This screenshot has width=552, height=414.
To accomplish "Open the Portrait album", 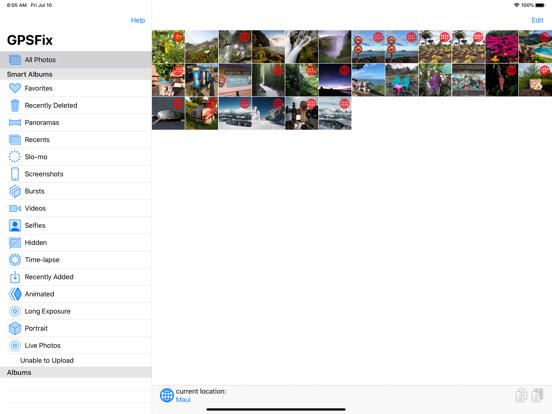I will (x=76, y=328).
